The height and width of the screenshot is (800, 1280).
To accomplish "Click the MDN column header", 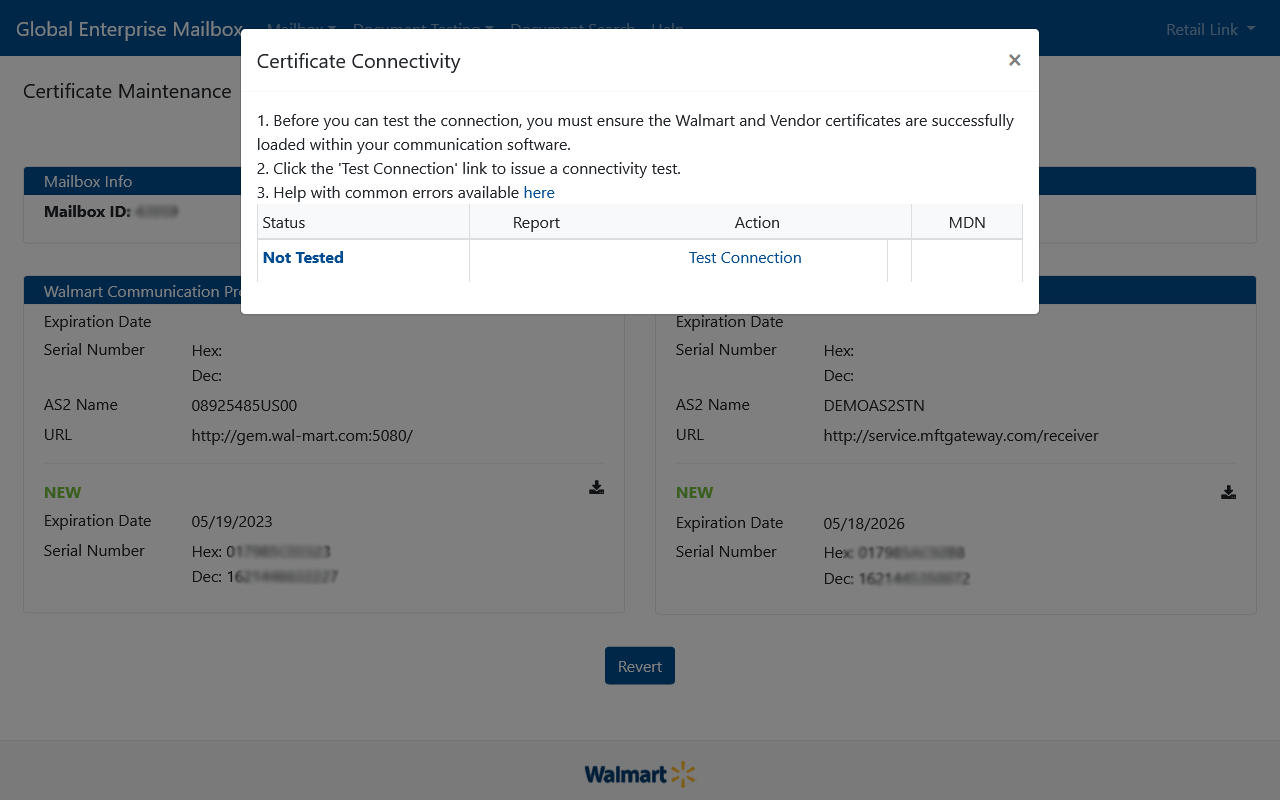I will [967, 222].
